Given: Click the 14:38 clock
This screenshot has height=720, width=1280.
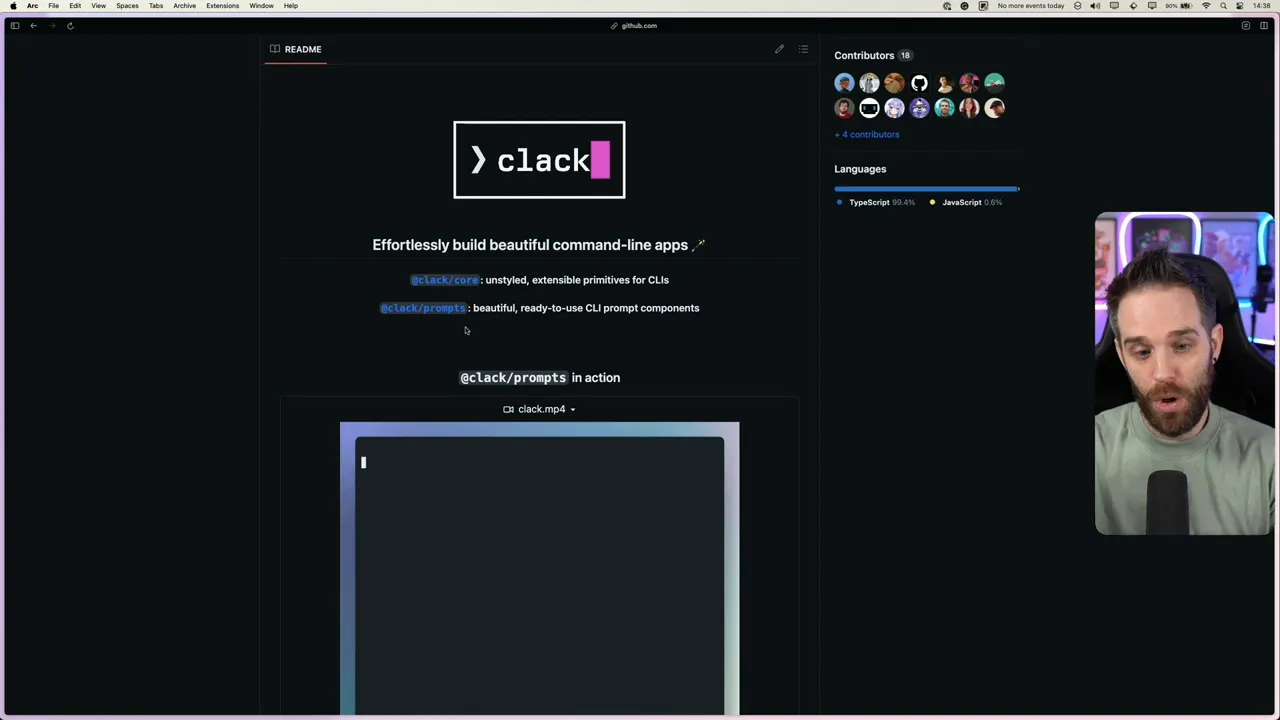Looking at the screenshot, I should tap(1261, 6).
